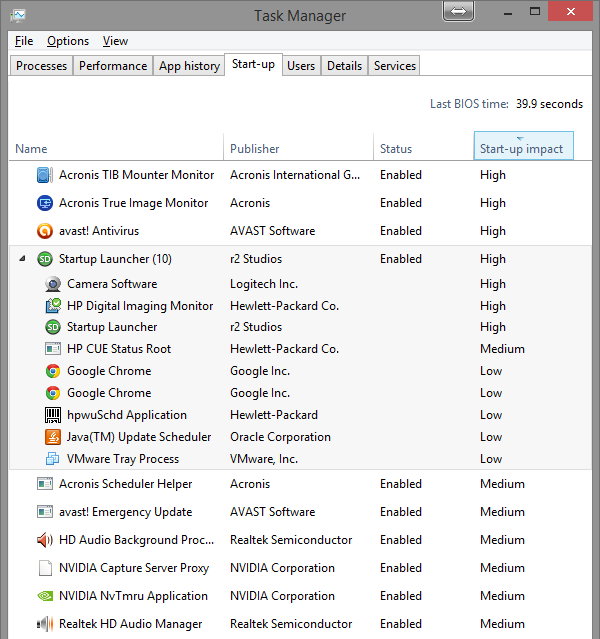
Task: Switch to the Performance tab
Action: pos(113,66)
